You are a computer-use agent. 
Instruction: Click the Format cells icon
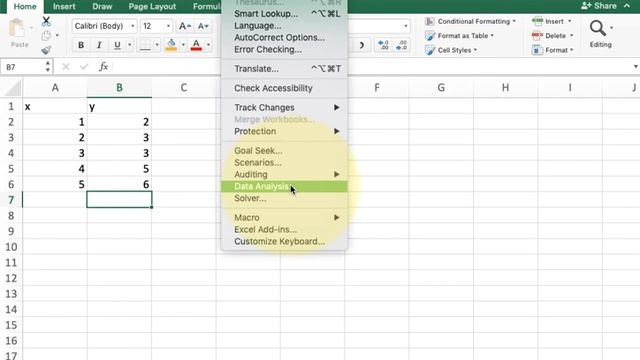click(537, 50)
